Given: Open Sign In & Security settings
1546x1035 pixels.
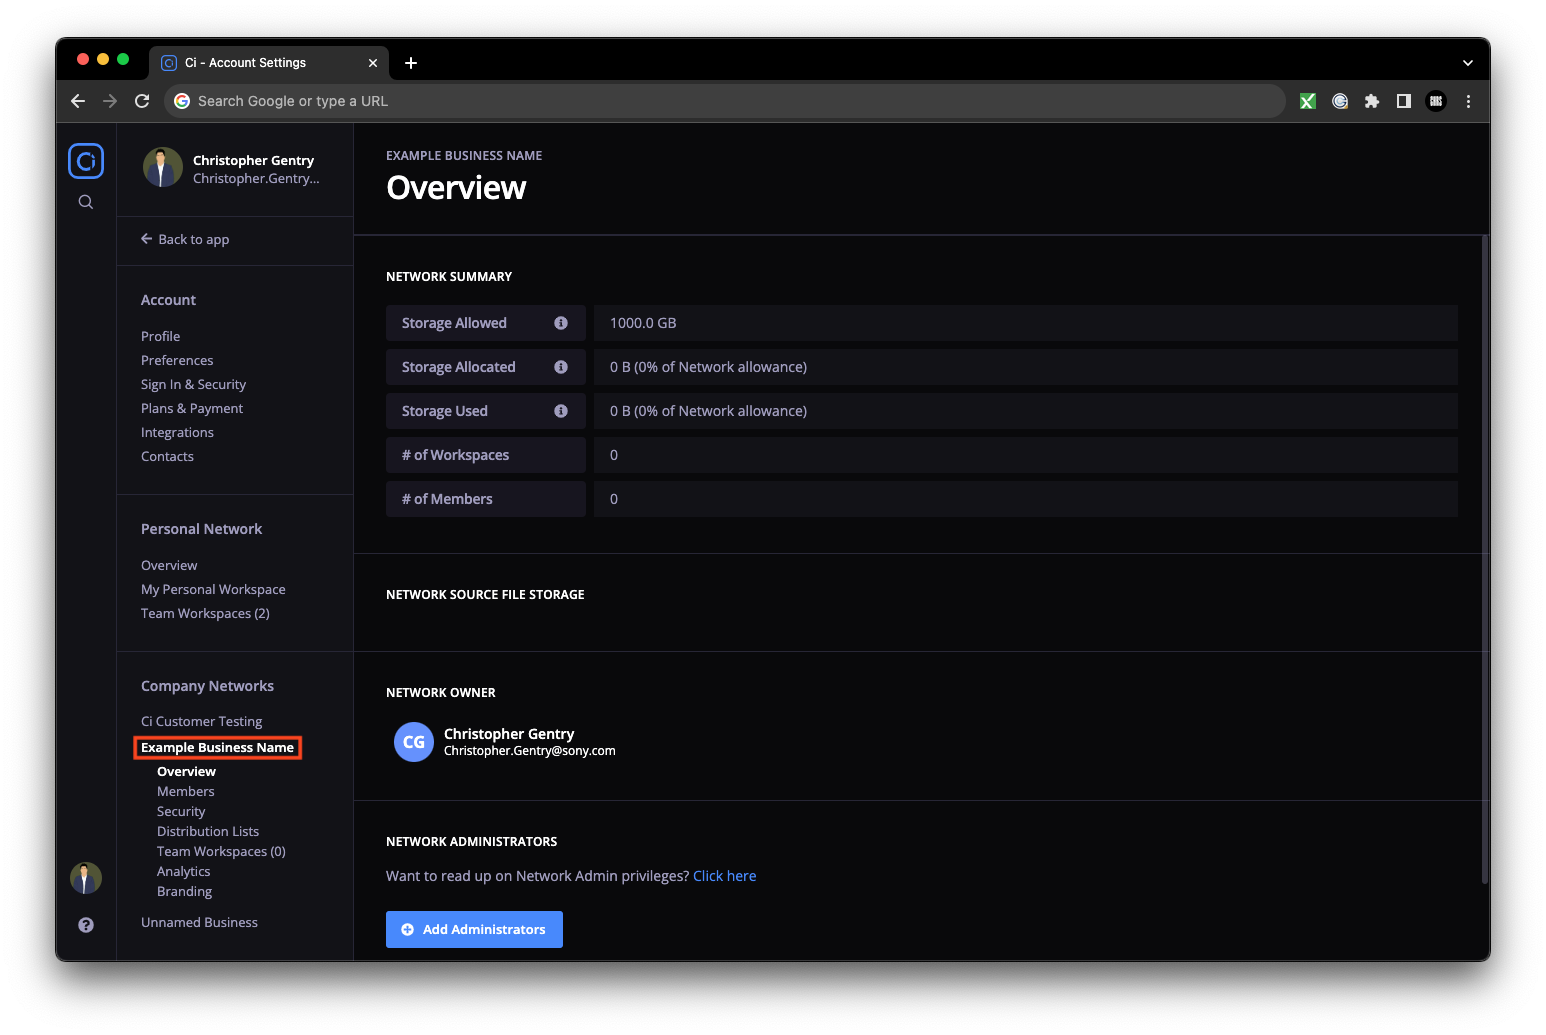Looking at the screenshot, I should [x=193, y=384].
